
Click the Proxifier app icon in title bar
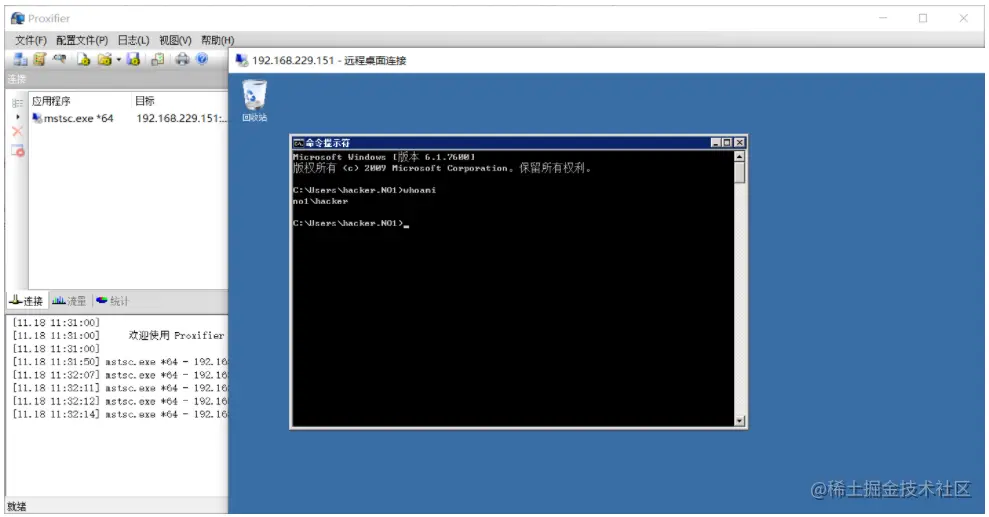pyautogui.click(x=18, y=18)
